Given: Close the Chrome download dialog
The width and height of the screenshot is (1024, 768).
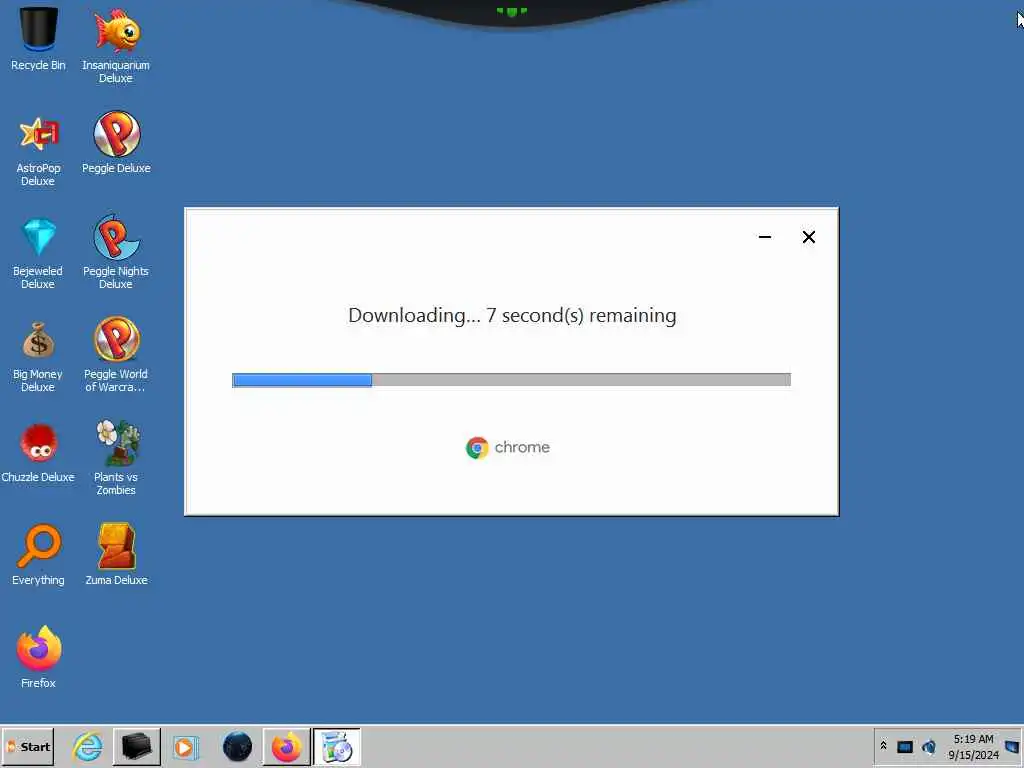Looking at the screenshot, I should click(808, 237).
